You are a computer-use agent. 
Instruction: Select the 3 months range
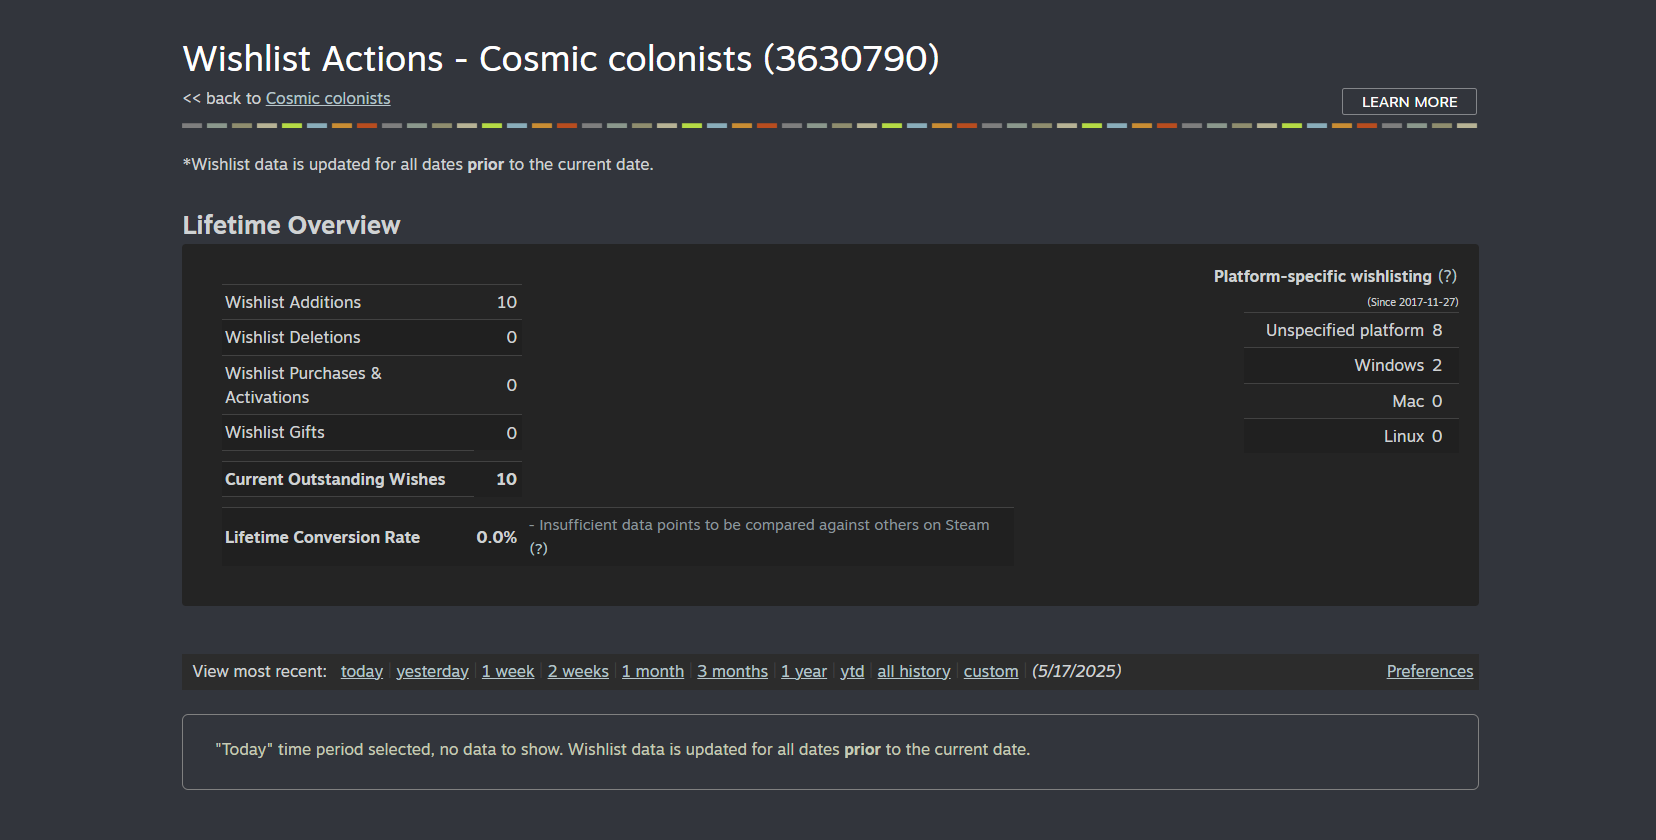pos(733,671)
